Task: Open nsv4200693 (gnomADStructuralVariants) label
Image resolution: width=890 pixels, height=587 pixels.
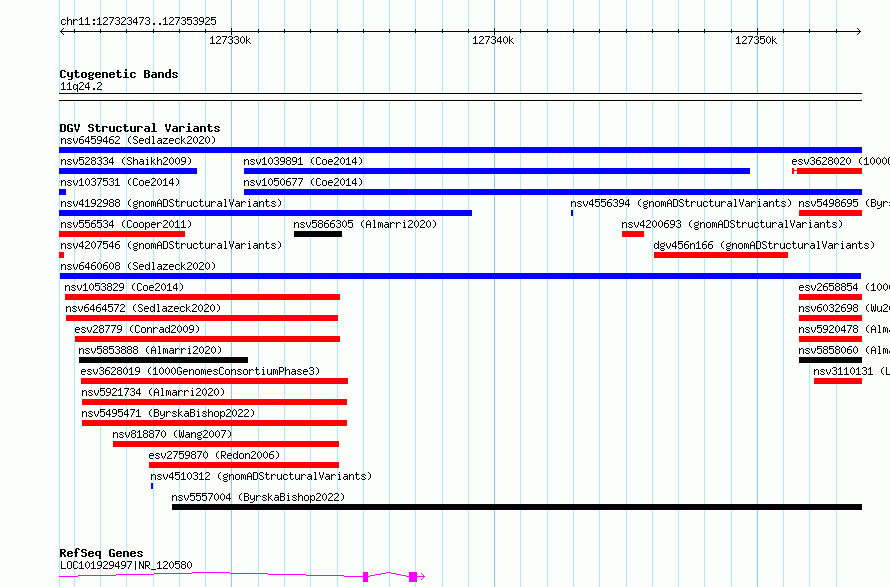Action: [732, 224]
